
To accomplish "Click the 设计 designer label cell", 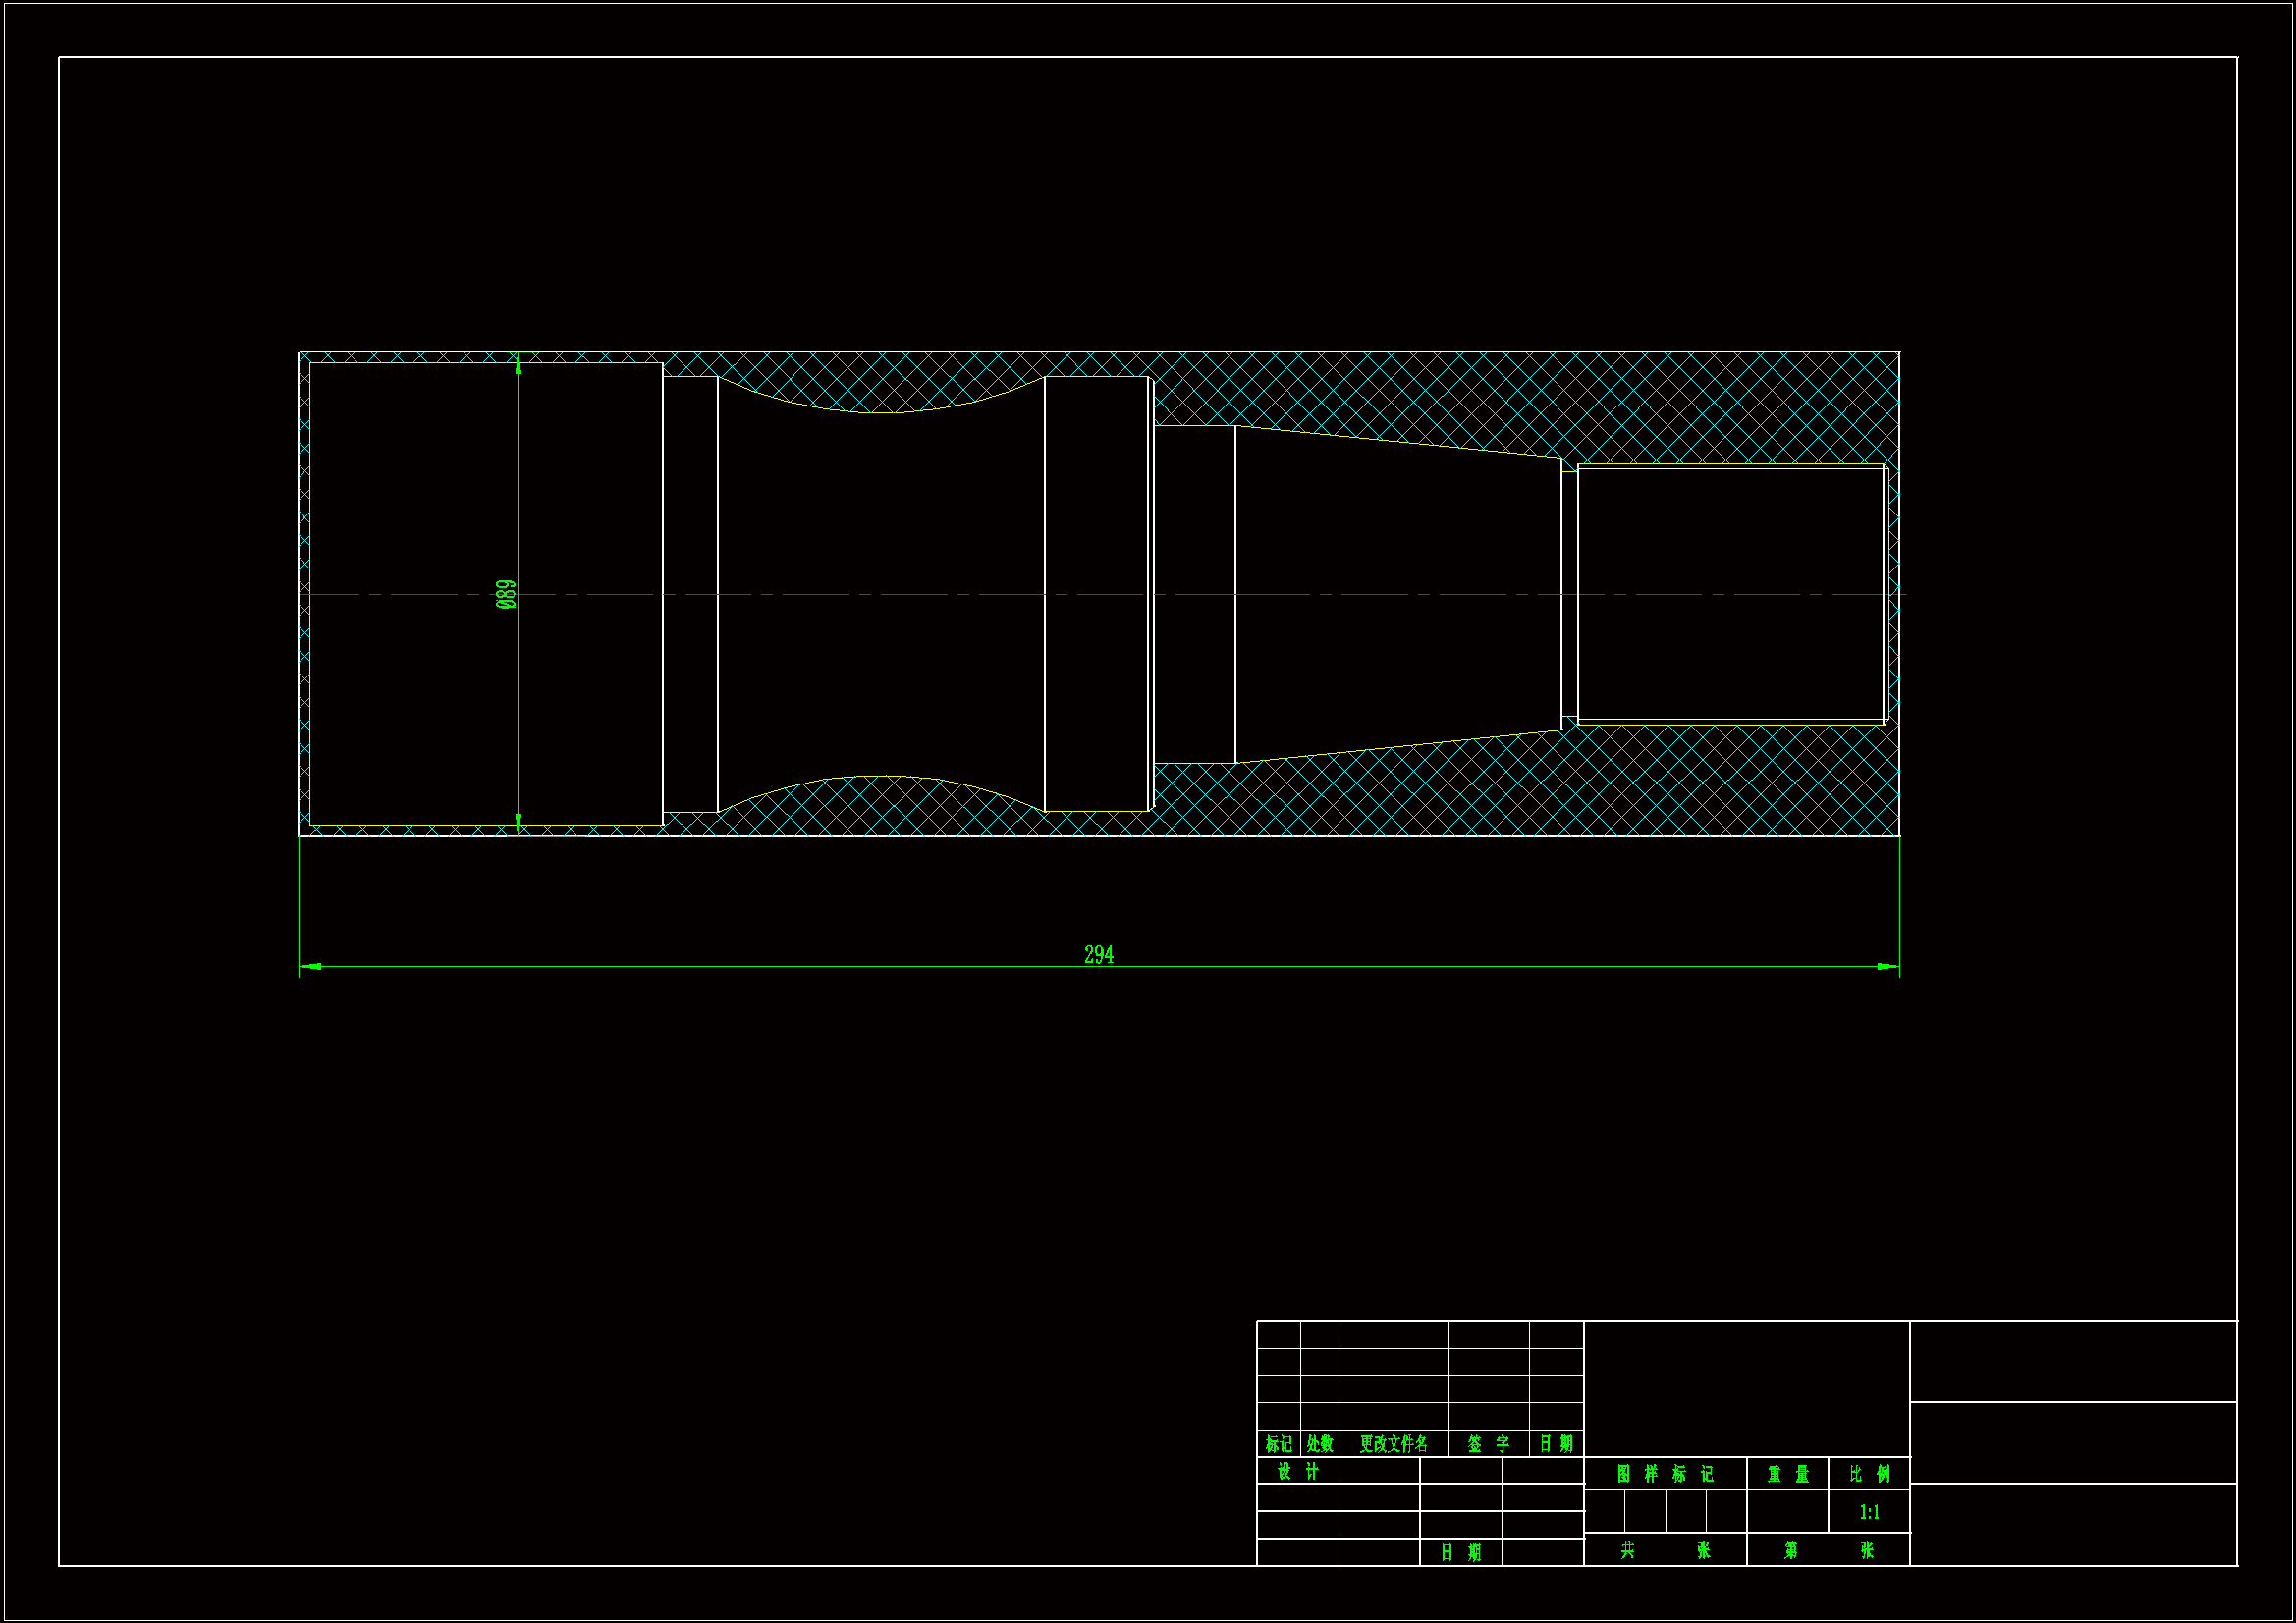I will 1297,1472.
